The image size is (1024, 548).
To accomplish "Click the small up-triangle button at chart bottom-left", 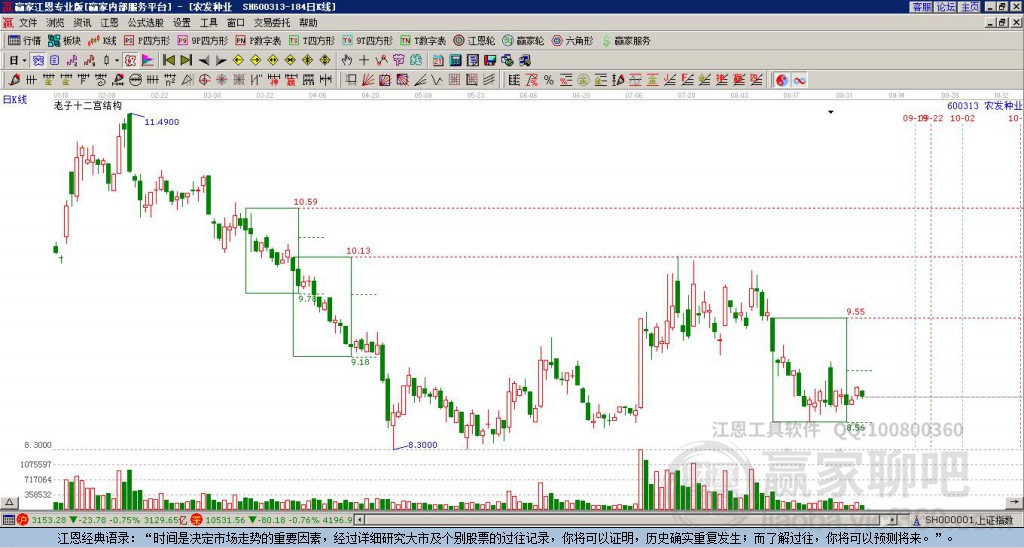I will point(8,502).
